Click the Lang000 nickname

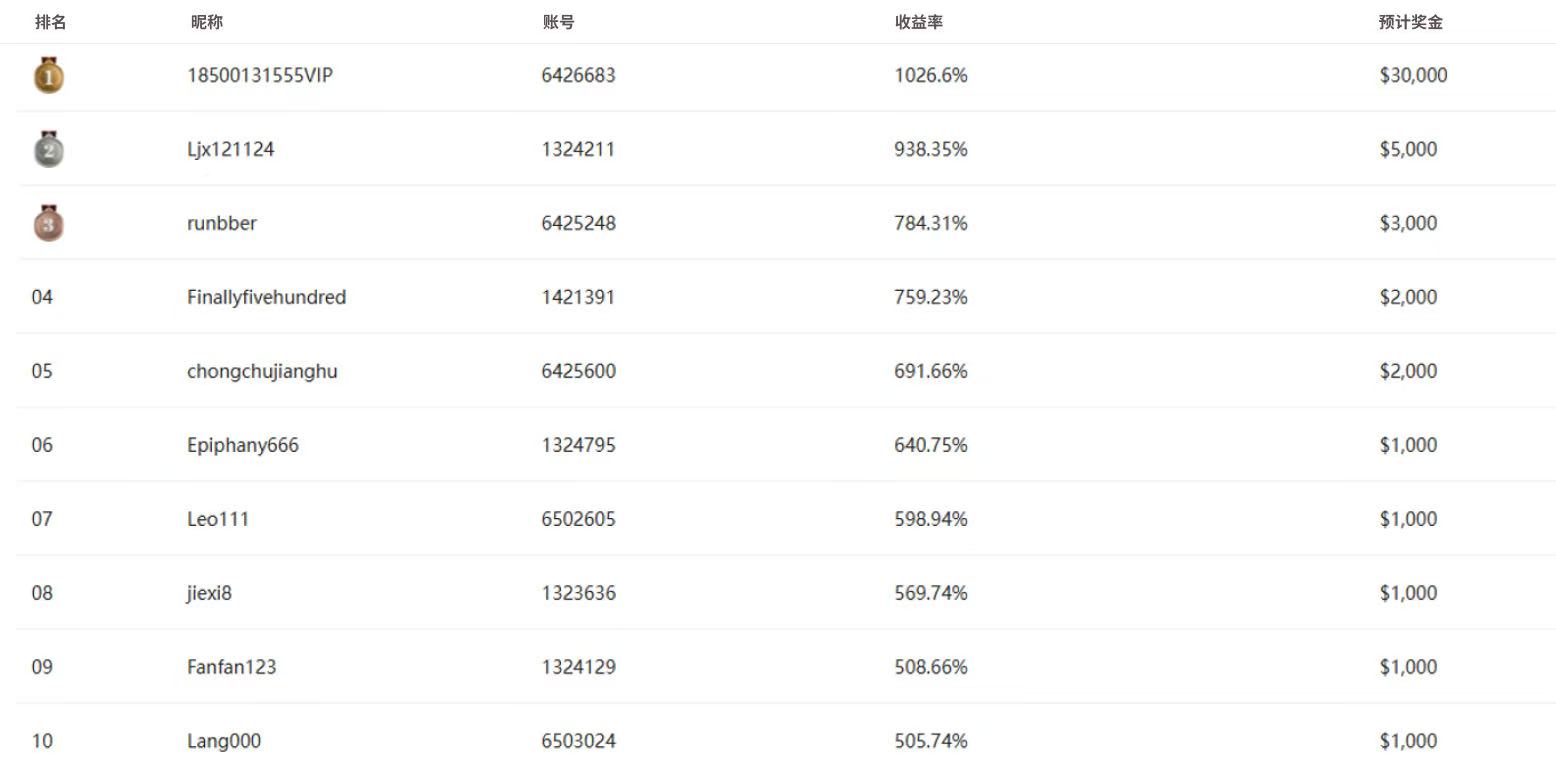[224, 741]
